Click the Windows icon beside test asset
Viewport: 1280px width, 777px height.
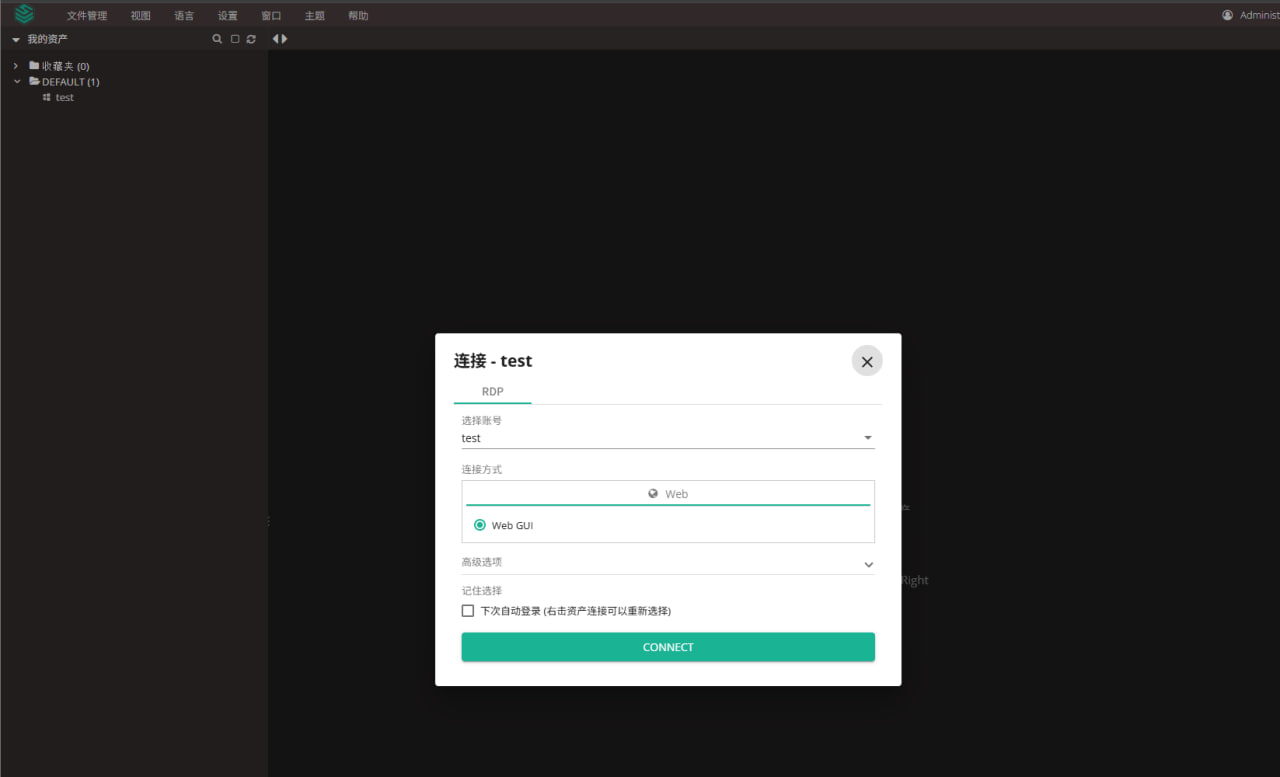(47, 97)
